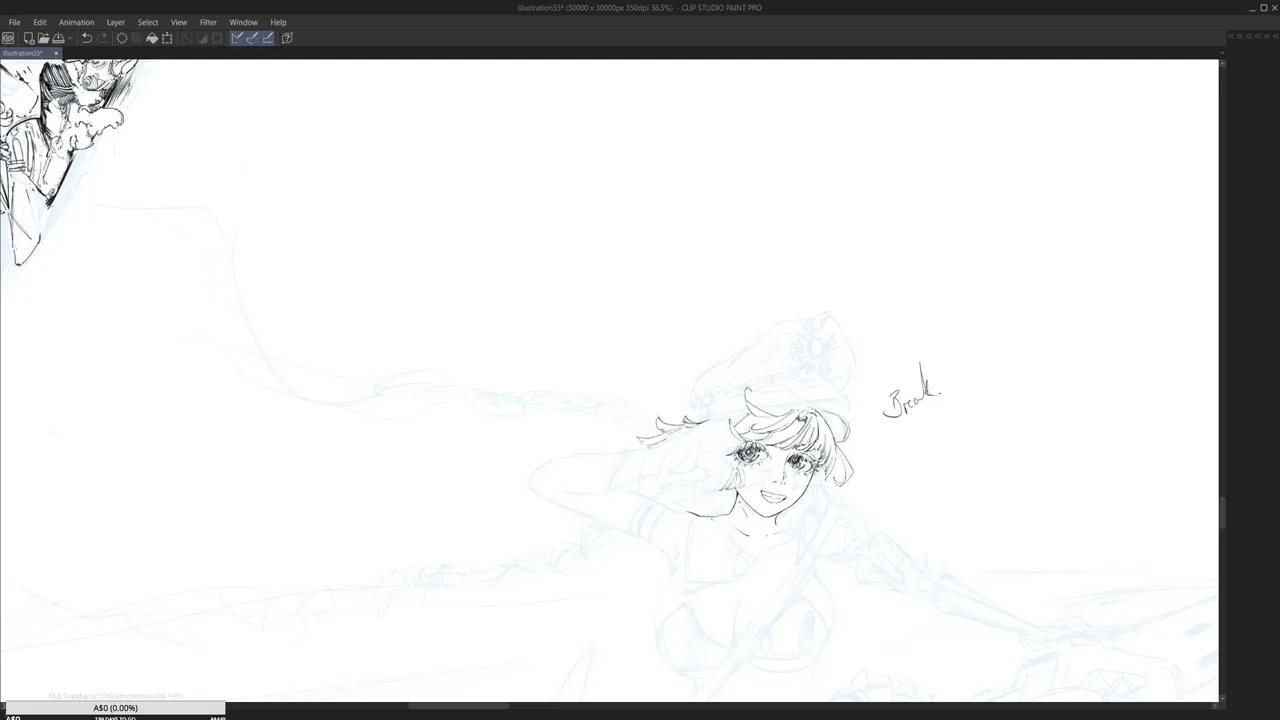Redo the undone action
Screen dimensions: 1280x720
[102, 38]
